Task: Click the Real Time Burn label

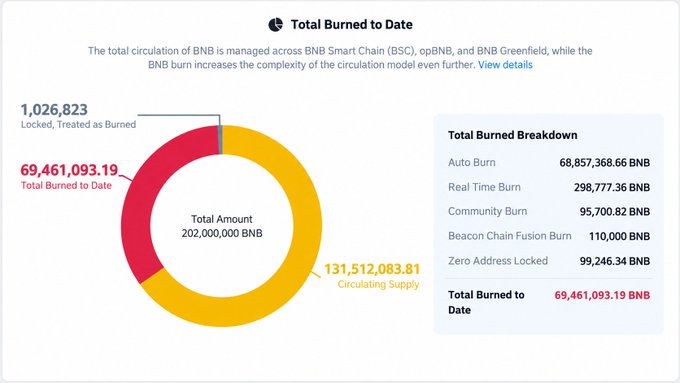Action: [484, 187]
